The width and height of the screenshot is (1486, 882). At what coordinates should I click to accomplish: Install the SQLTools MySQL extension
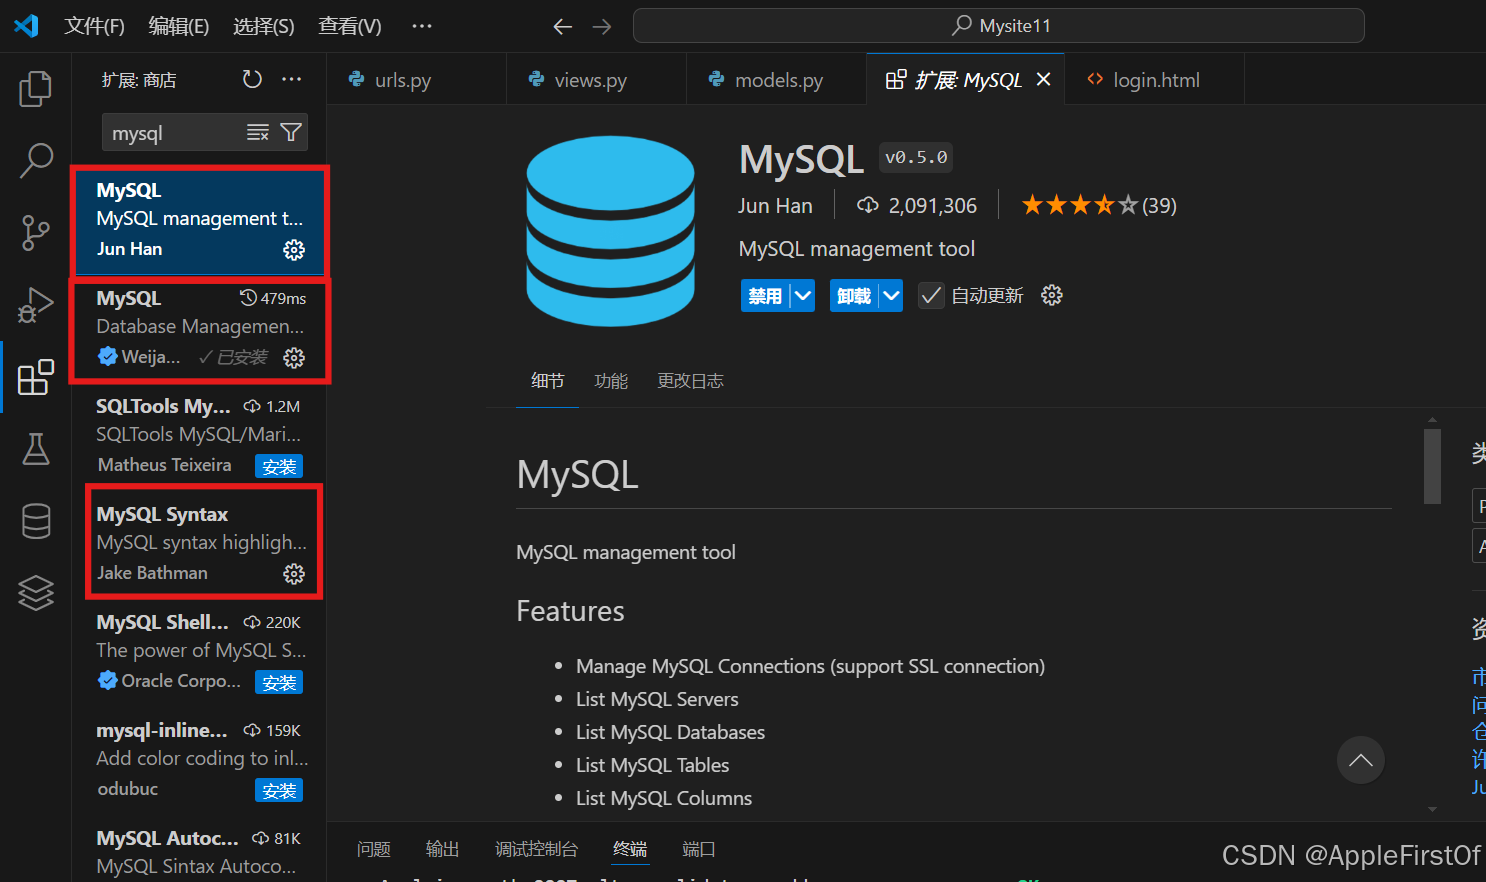point(279,465)
